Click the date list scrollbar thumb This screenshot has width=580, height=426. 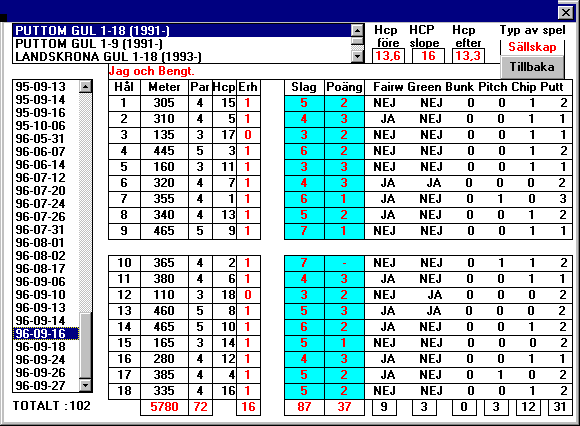(x=85, y=346)
